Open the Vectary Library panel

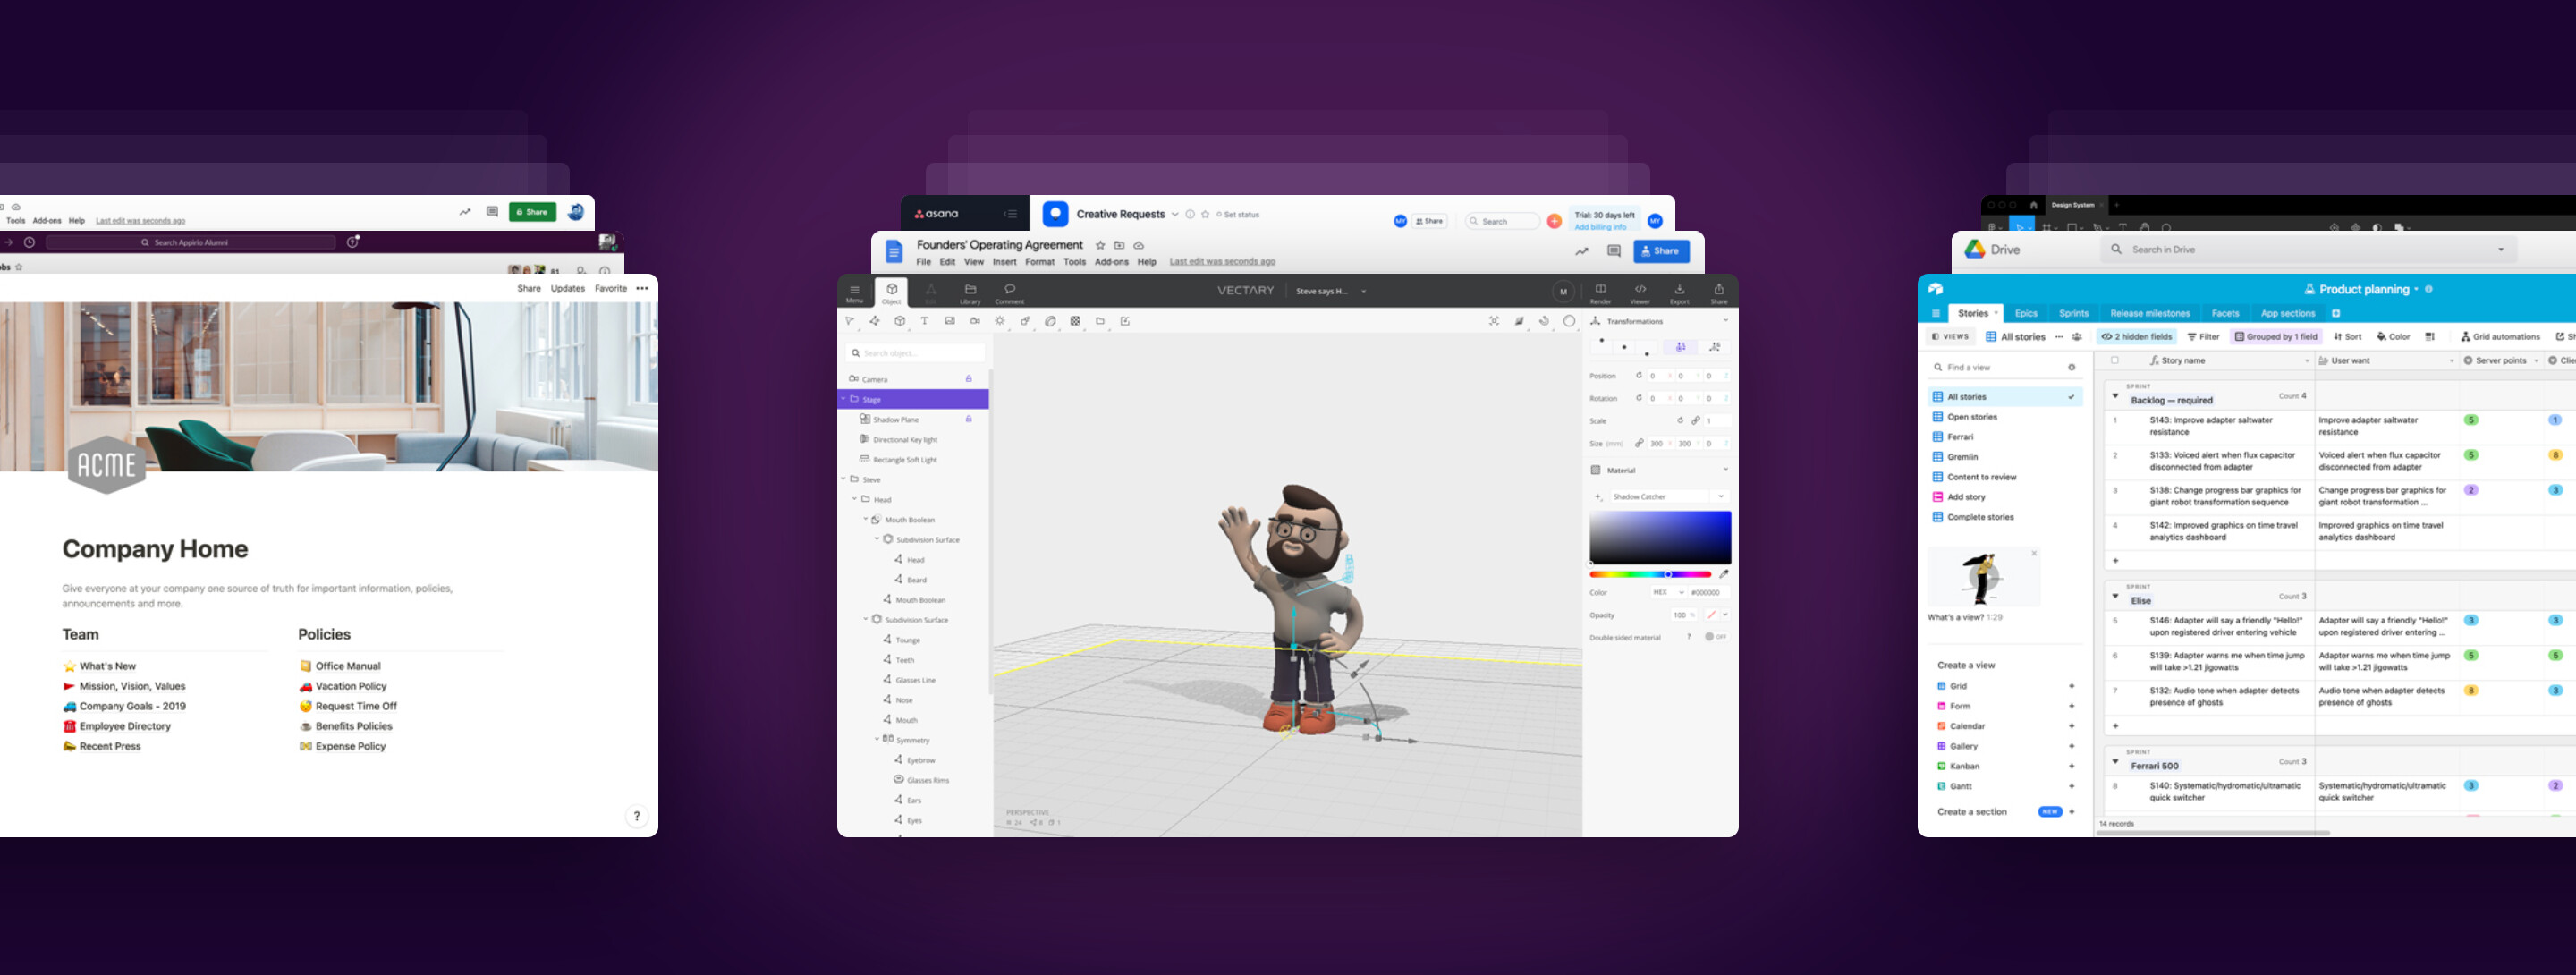(x=969, y=292)
